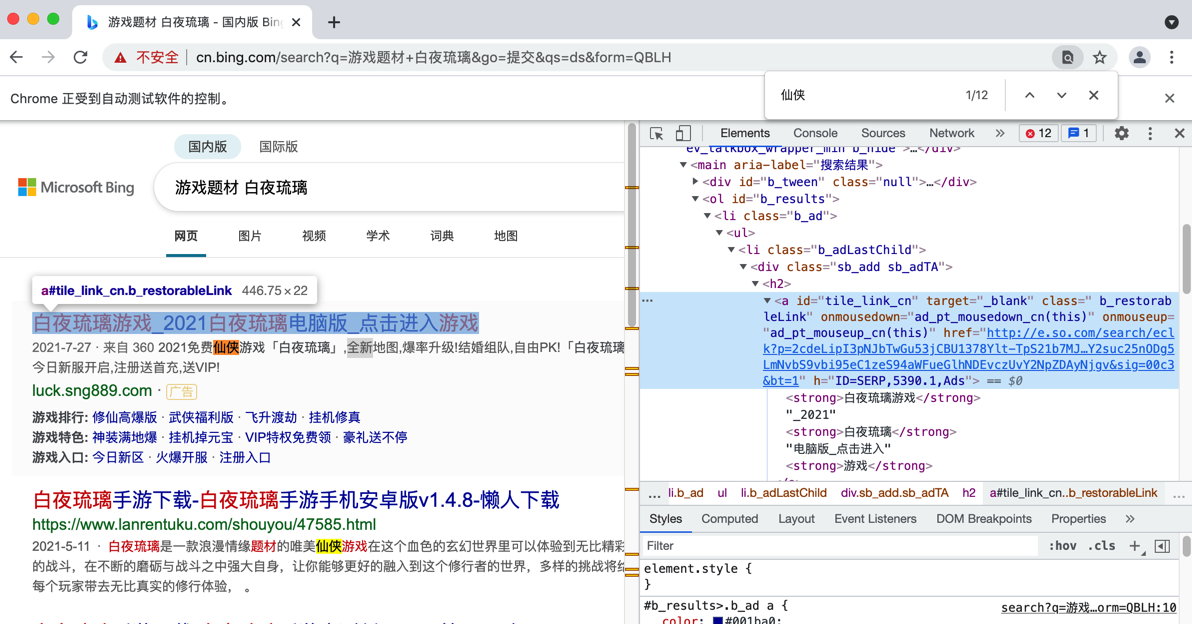Open DevTools settings gear
The height and width of the screenshot is (624, 1192).
coord(1121,133)
